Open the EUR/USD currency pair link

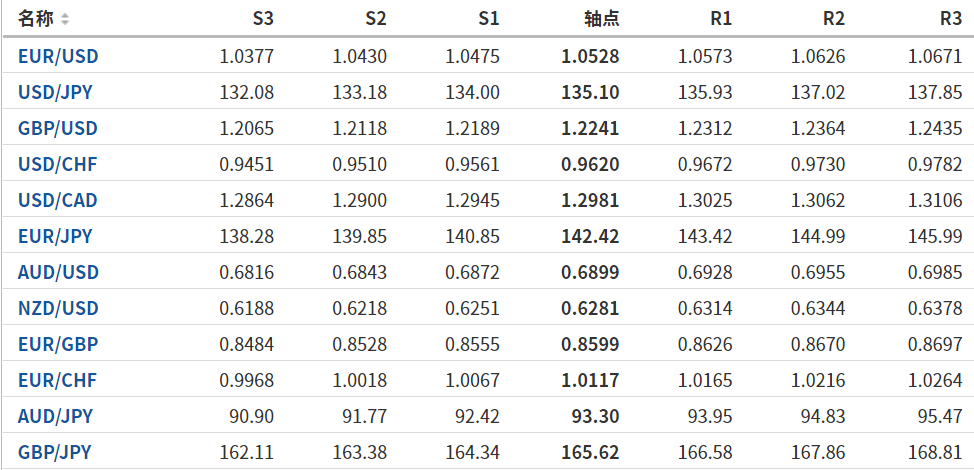pyautogui.click(x=58, y=57)
